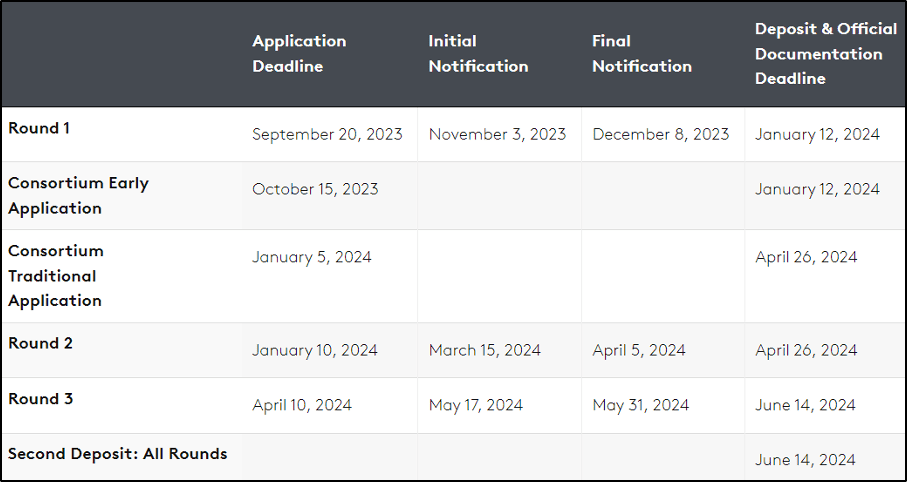The height and width of the screenshot is (482, 908).
Task: Click the May 31, 2024 date cell
Action: click(x=640, y=405)
